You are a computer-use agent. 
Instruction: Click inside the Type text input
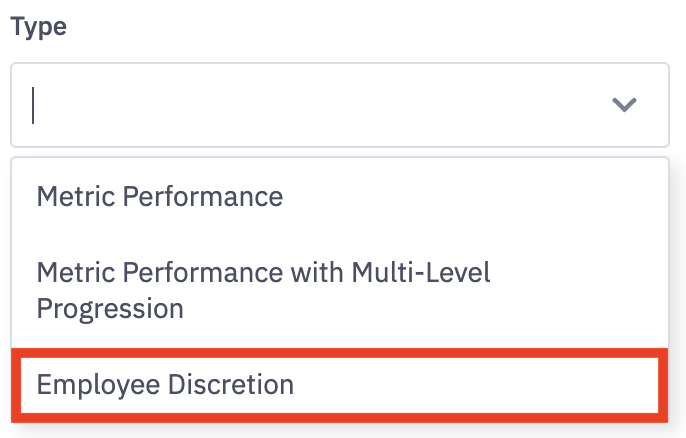coord(300,105)
